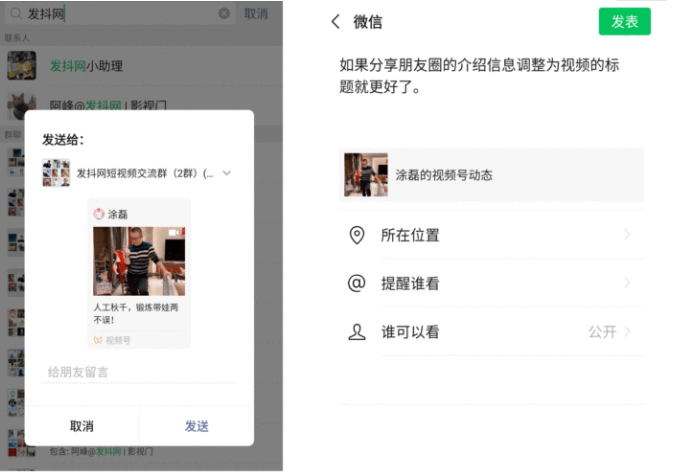Click the green 发表 button

(x=624, y=21)
